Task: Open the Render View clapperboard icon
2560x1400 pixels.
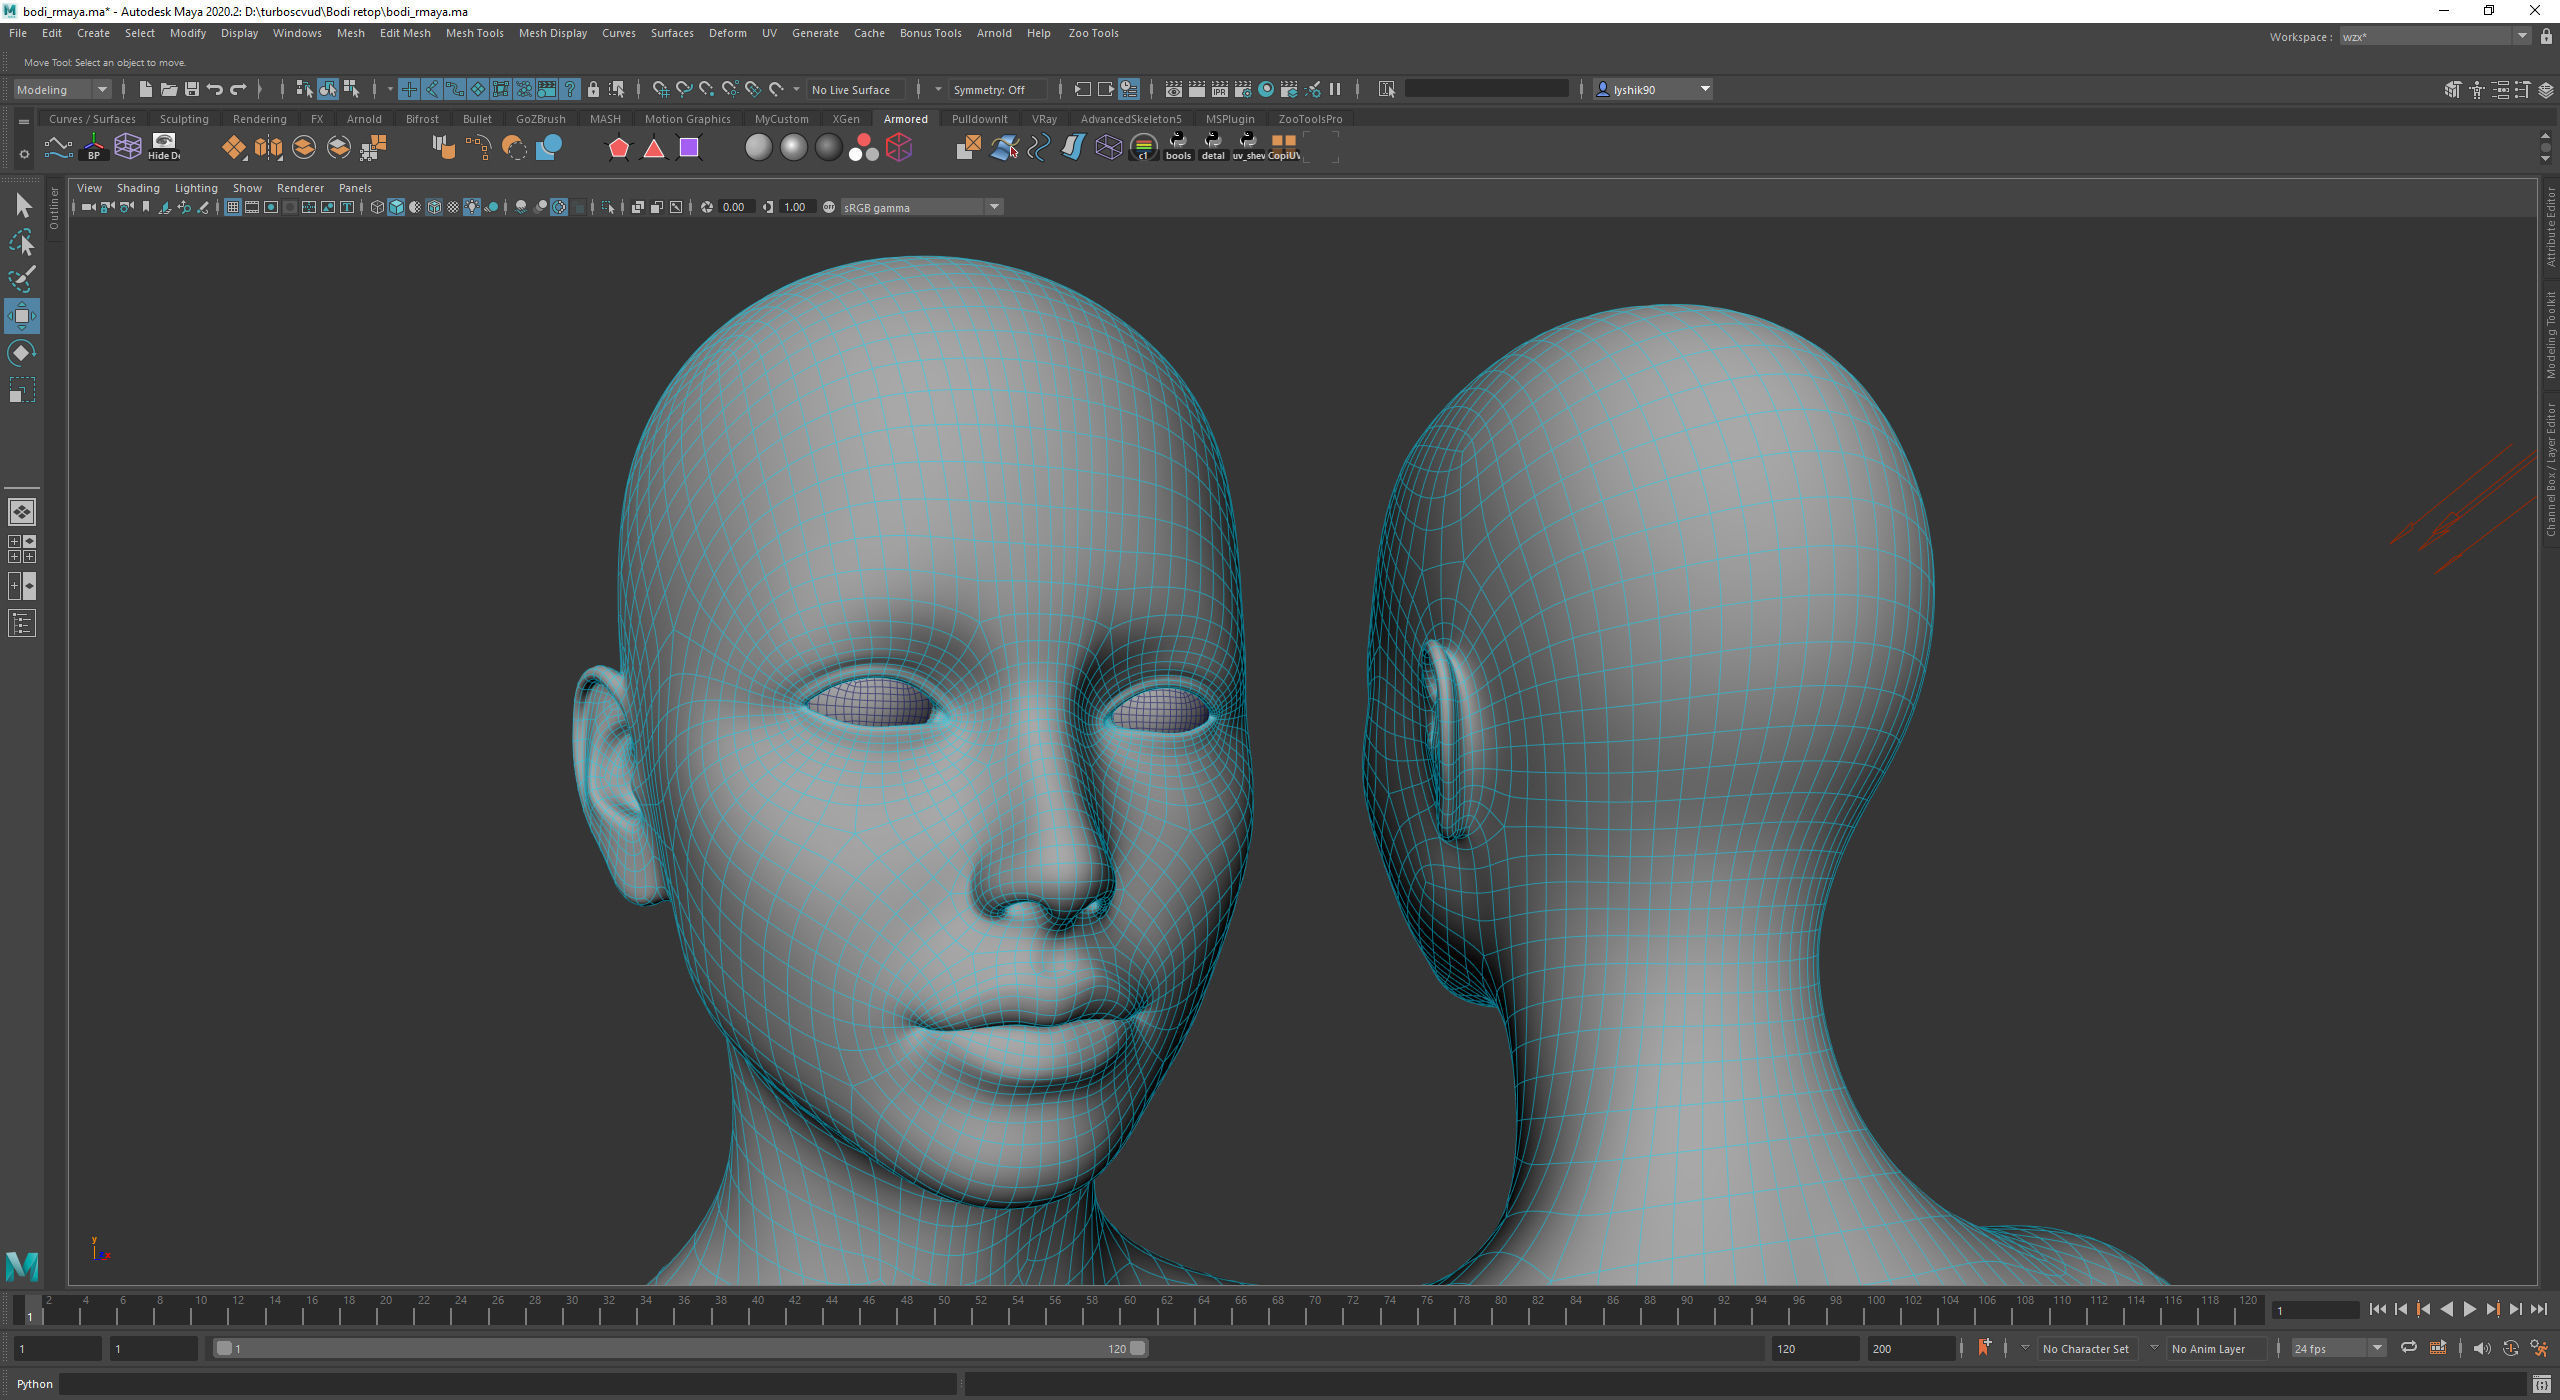Action: coord(1173,89)
